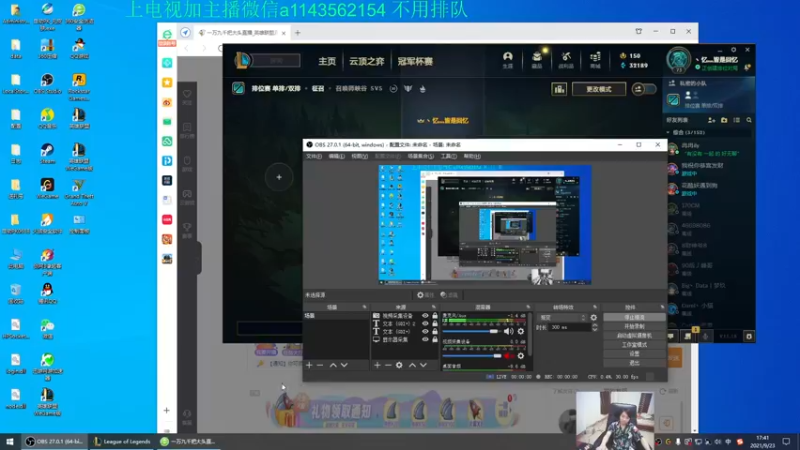Viewport: 800px width, 450px height.
Task: Move scene down in OBS scenes panel
Action: point(344,365)
